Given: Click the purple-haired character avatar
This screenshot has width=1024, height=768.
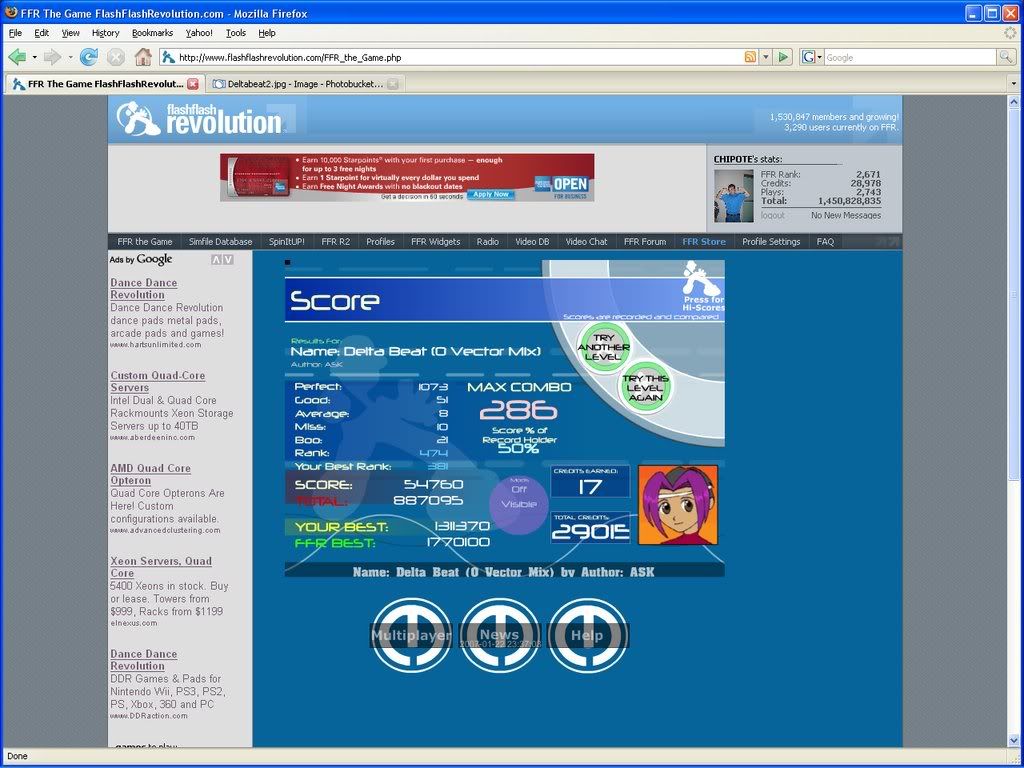Looking at the screenshot, I should [x=677, y=505].
